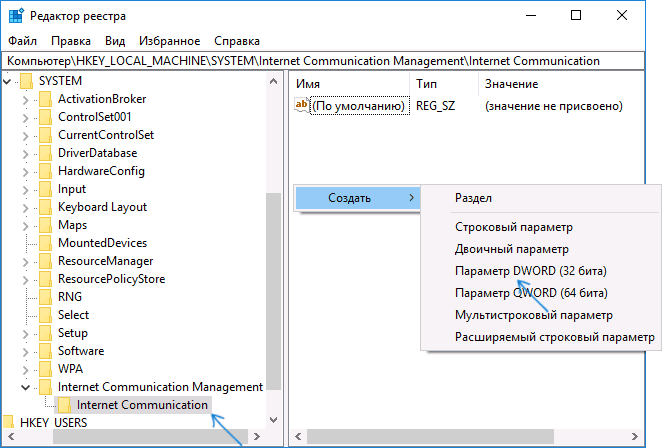662x448 pixels.
Task: Collapse Internet Communication Management key
Action: click(x=25, y=387)
